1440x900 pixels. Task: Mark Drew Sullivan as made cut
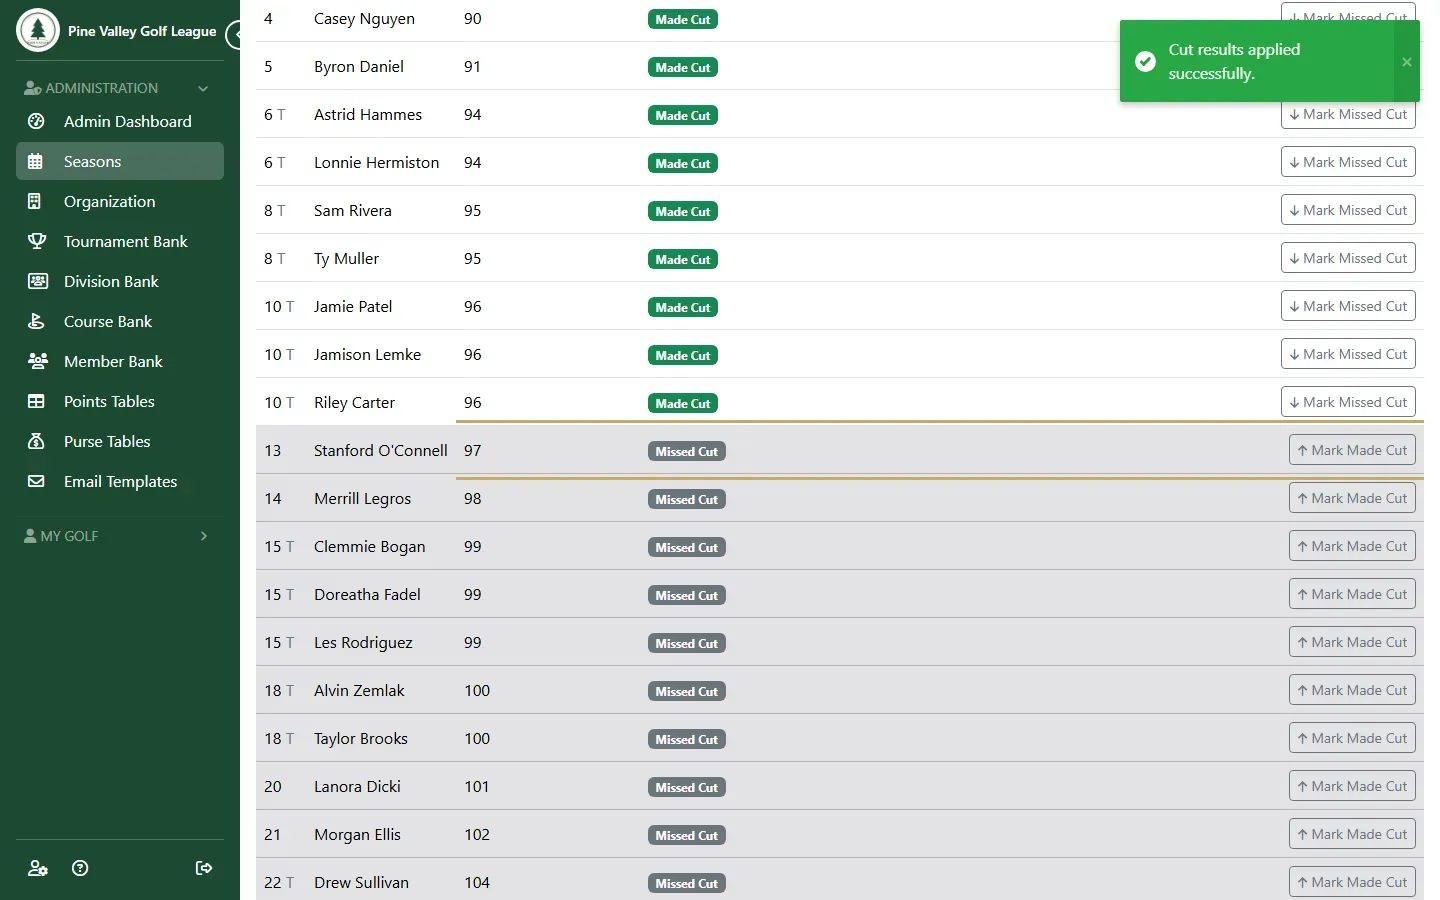pos(1352,882)
